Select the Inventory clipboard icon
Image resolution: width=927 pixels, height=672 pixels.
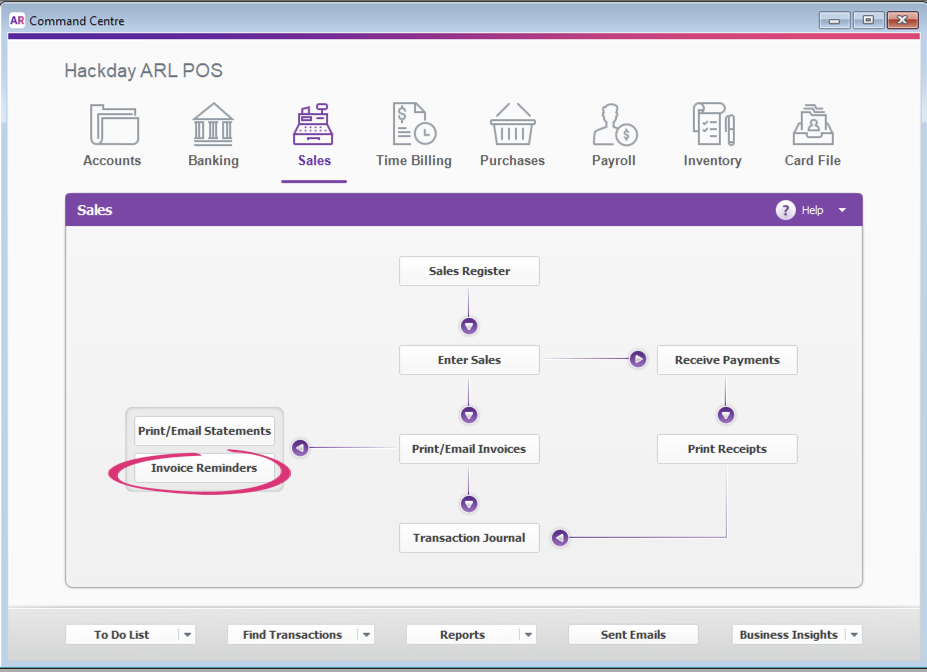pos(712,125)
